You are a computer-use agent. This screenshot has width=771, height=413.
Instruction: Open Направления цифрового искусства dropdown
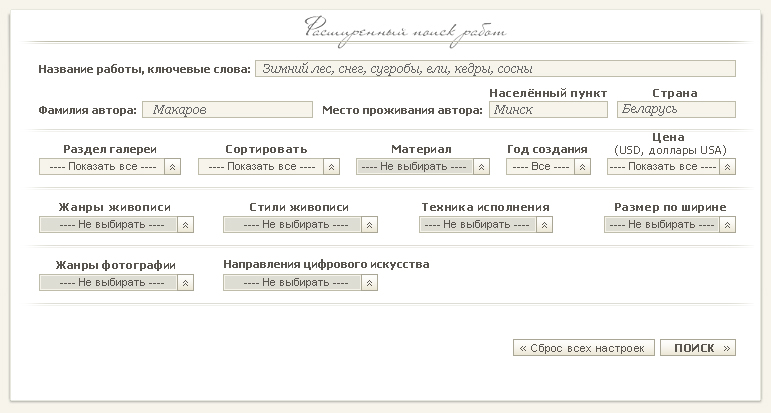[x=300, y=283]
